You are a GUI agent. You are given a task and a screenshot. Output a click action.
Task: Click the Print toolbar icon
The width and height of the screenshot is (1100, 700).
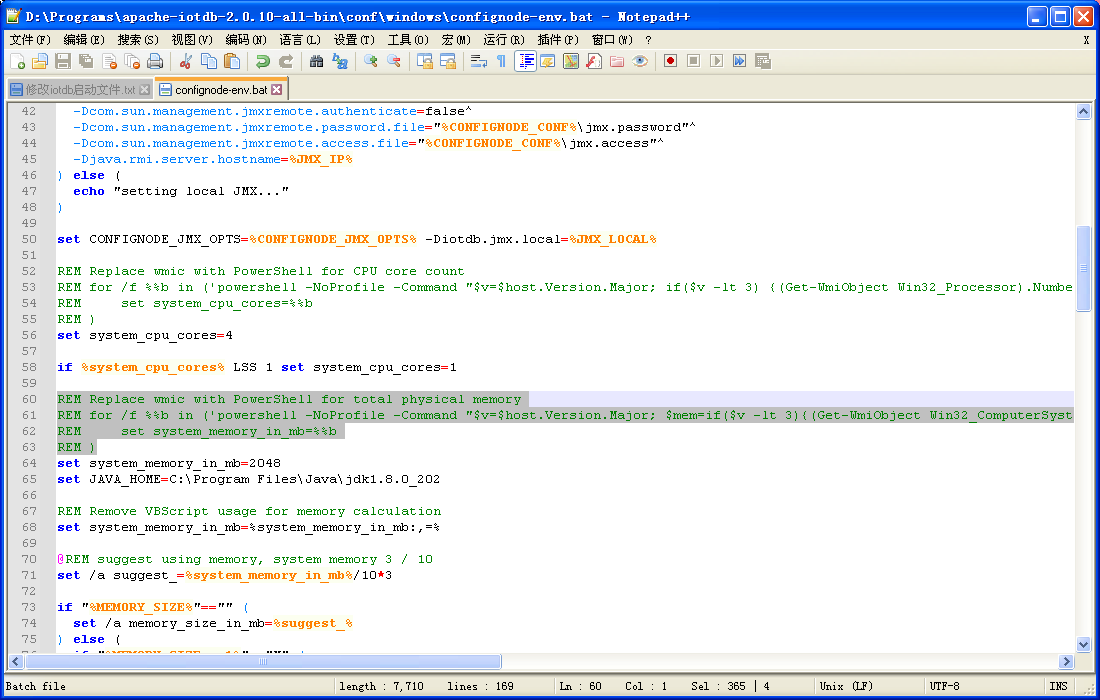(x=155, y=62)
